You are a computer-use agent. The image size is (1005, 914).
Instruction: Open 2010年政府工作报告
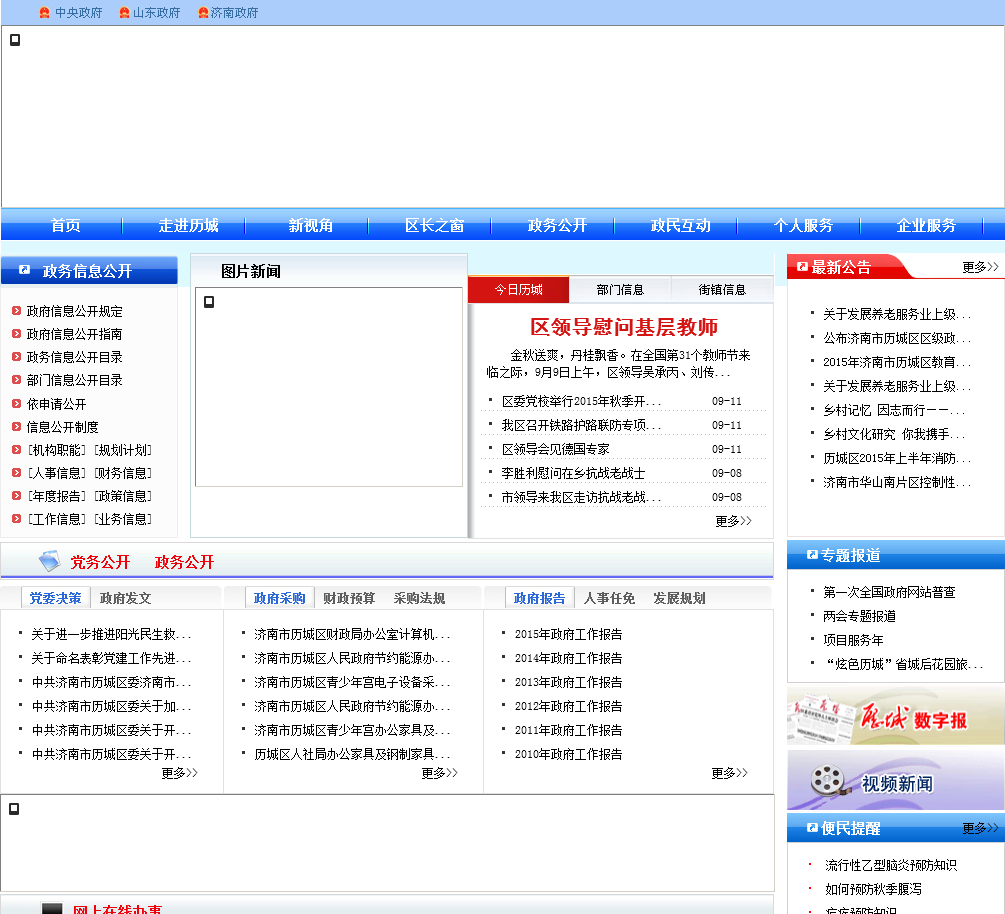coord(569,754)
